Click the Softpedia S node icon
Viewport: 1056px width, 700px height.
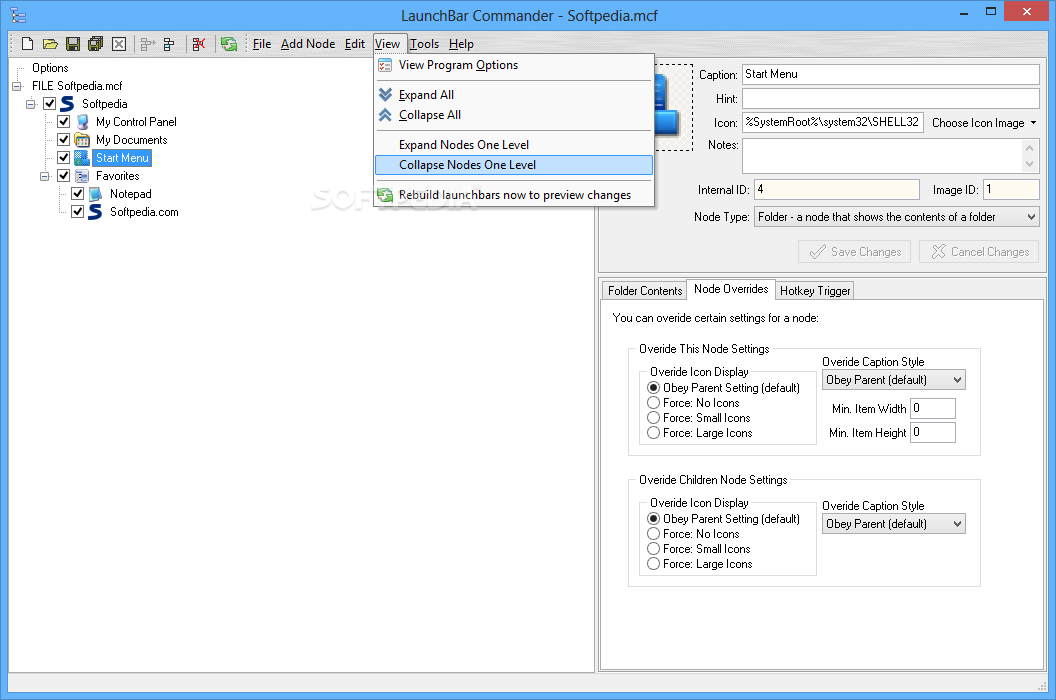(67, 104)
